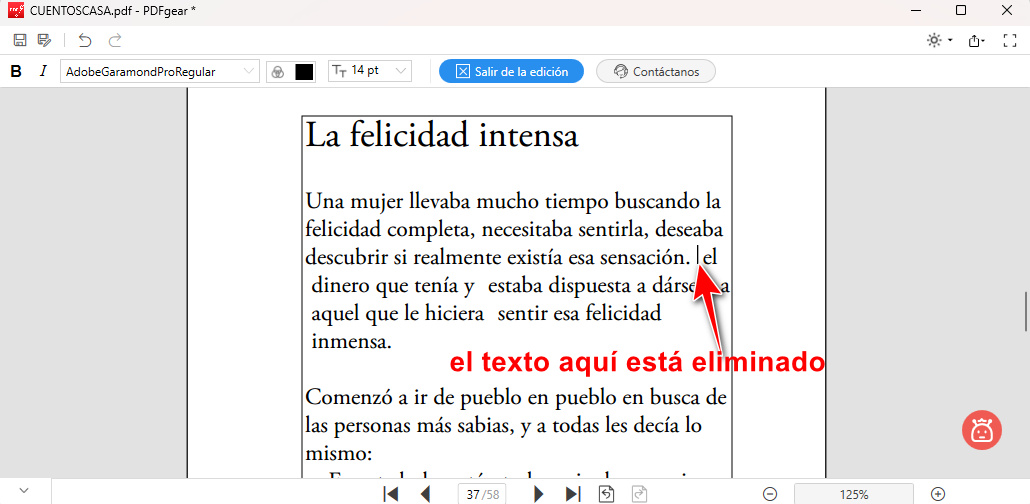1030x504 pixels.
Task: Open the share menu icon
Action: [976, 41]
